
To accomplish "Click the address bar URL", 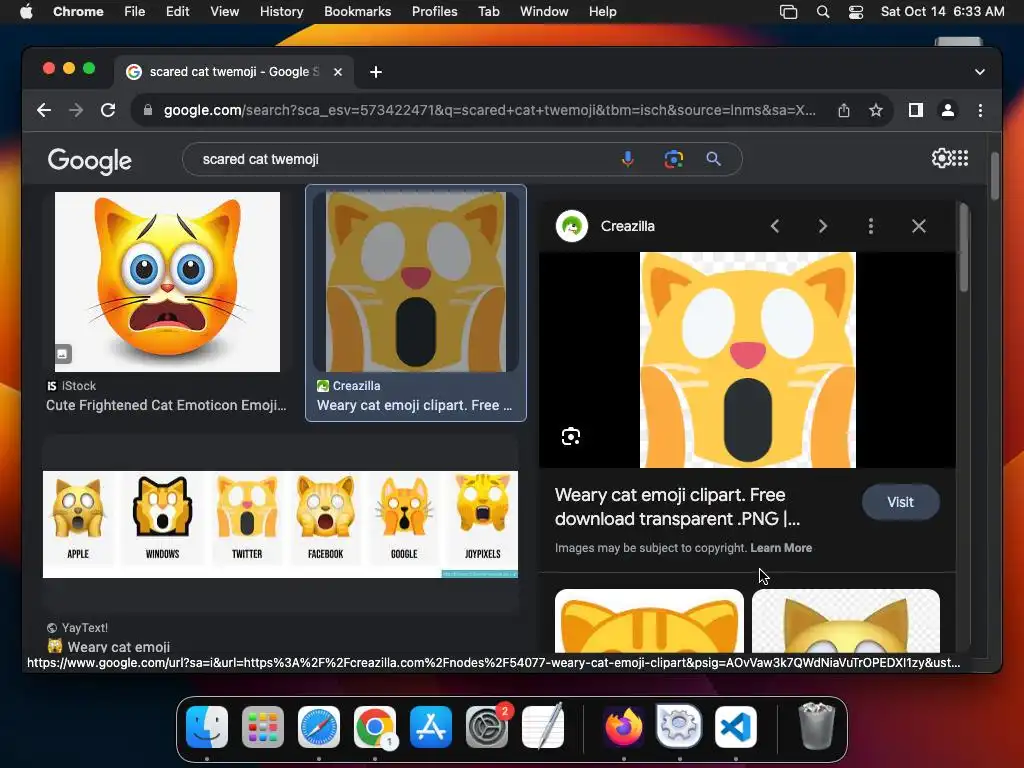I will pyautogui.click(x=490, y=110).
